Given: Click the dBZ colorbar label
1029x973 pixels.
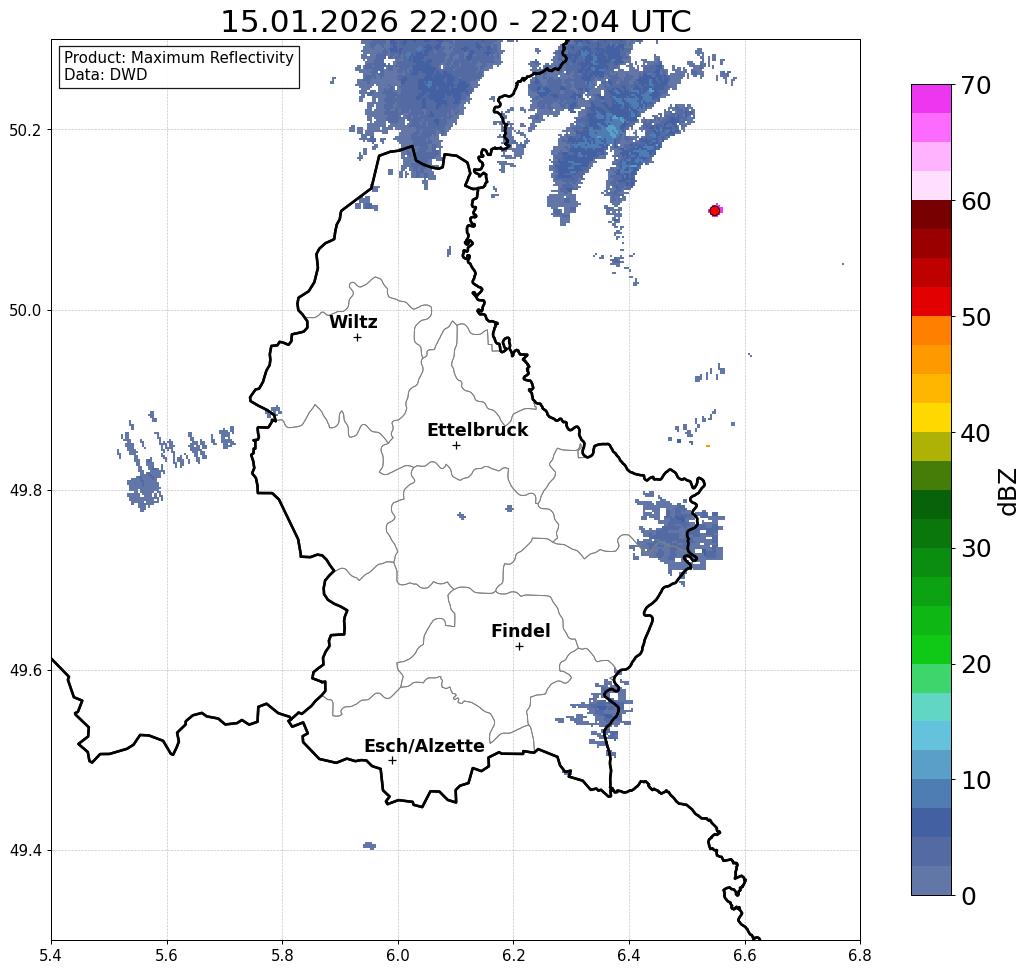Looking at the screenshot, I should tap(1007, 491).
